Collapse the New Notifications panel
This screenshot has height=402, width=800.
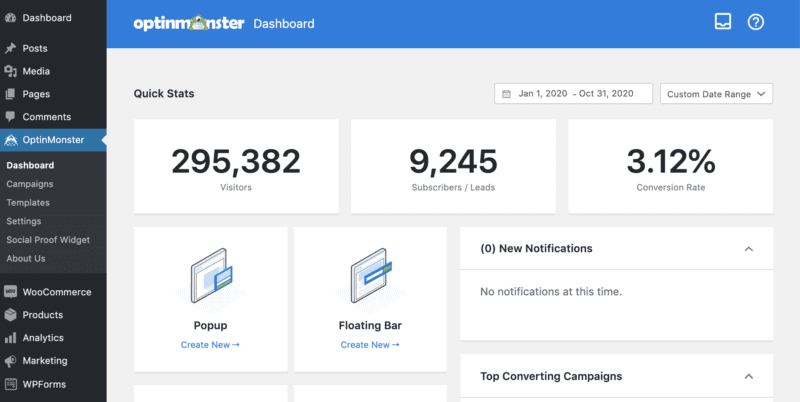click(x=748, y=248)
